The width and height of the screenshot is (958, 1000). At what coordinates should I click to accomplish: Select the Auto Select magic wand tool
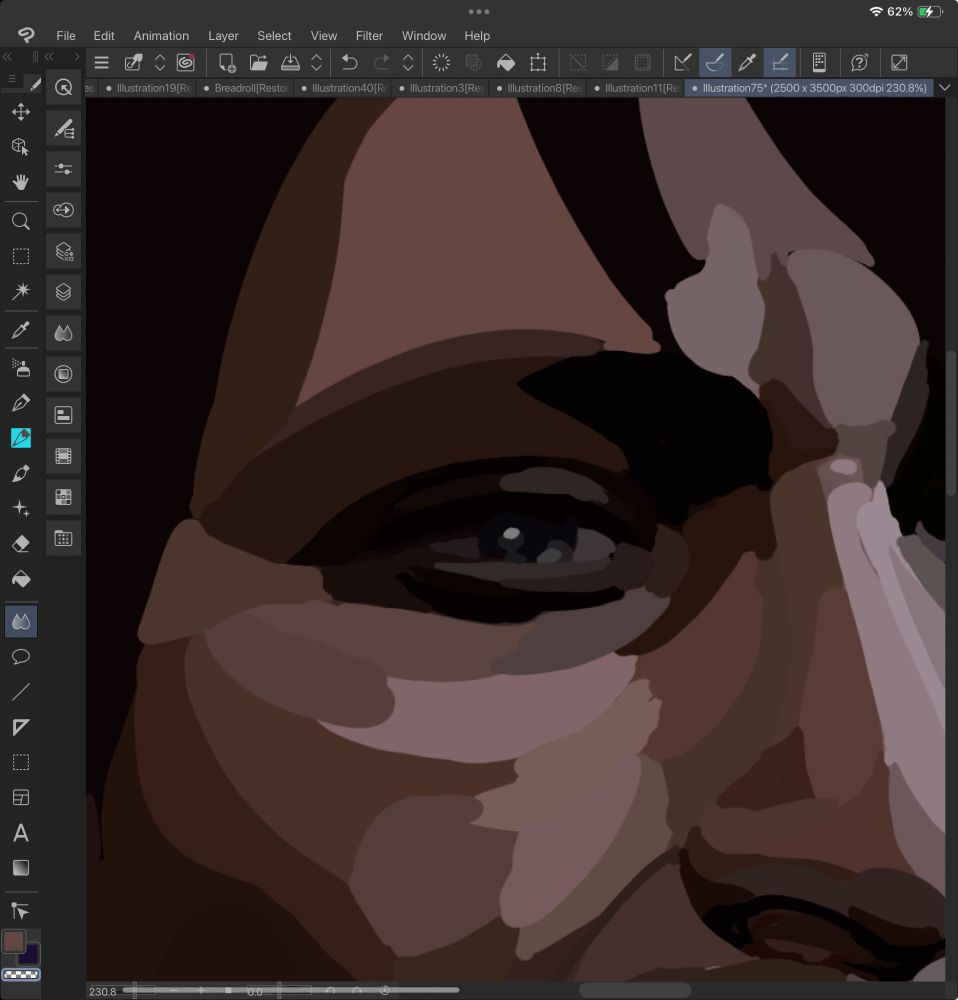pos(21,291)
